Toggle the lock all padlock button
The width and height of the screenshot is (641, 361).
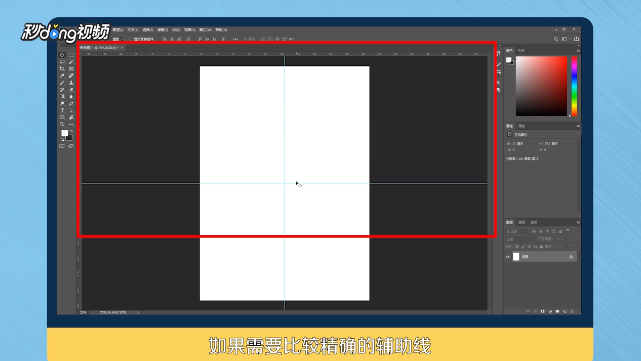[541, 247]
